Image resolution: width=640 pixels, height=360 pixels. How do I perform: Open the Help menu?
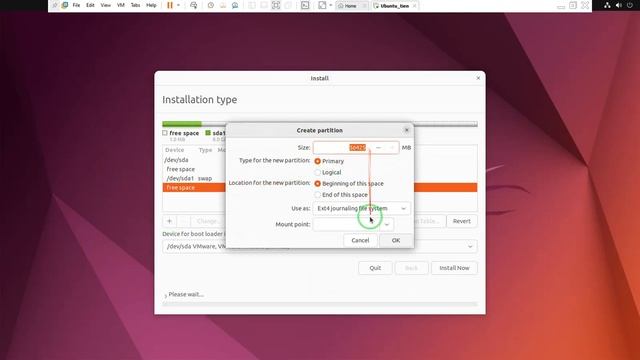pos(151,5)
